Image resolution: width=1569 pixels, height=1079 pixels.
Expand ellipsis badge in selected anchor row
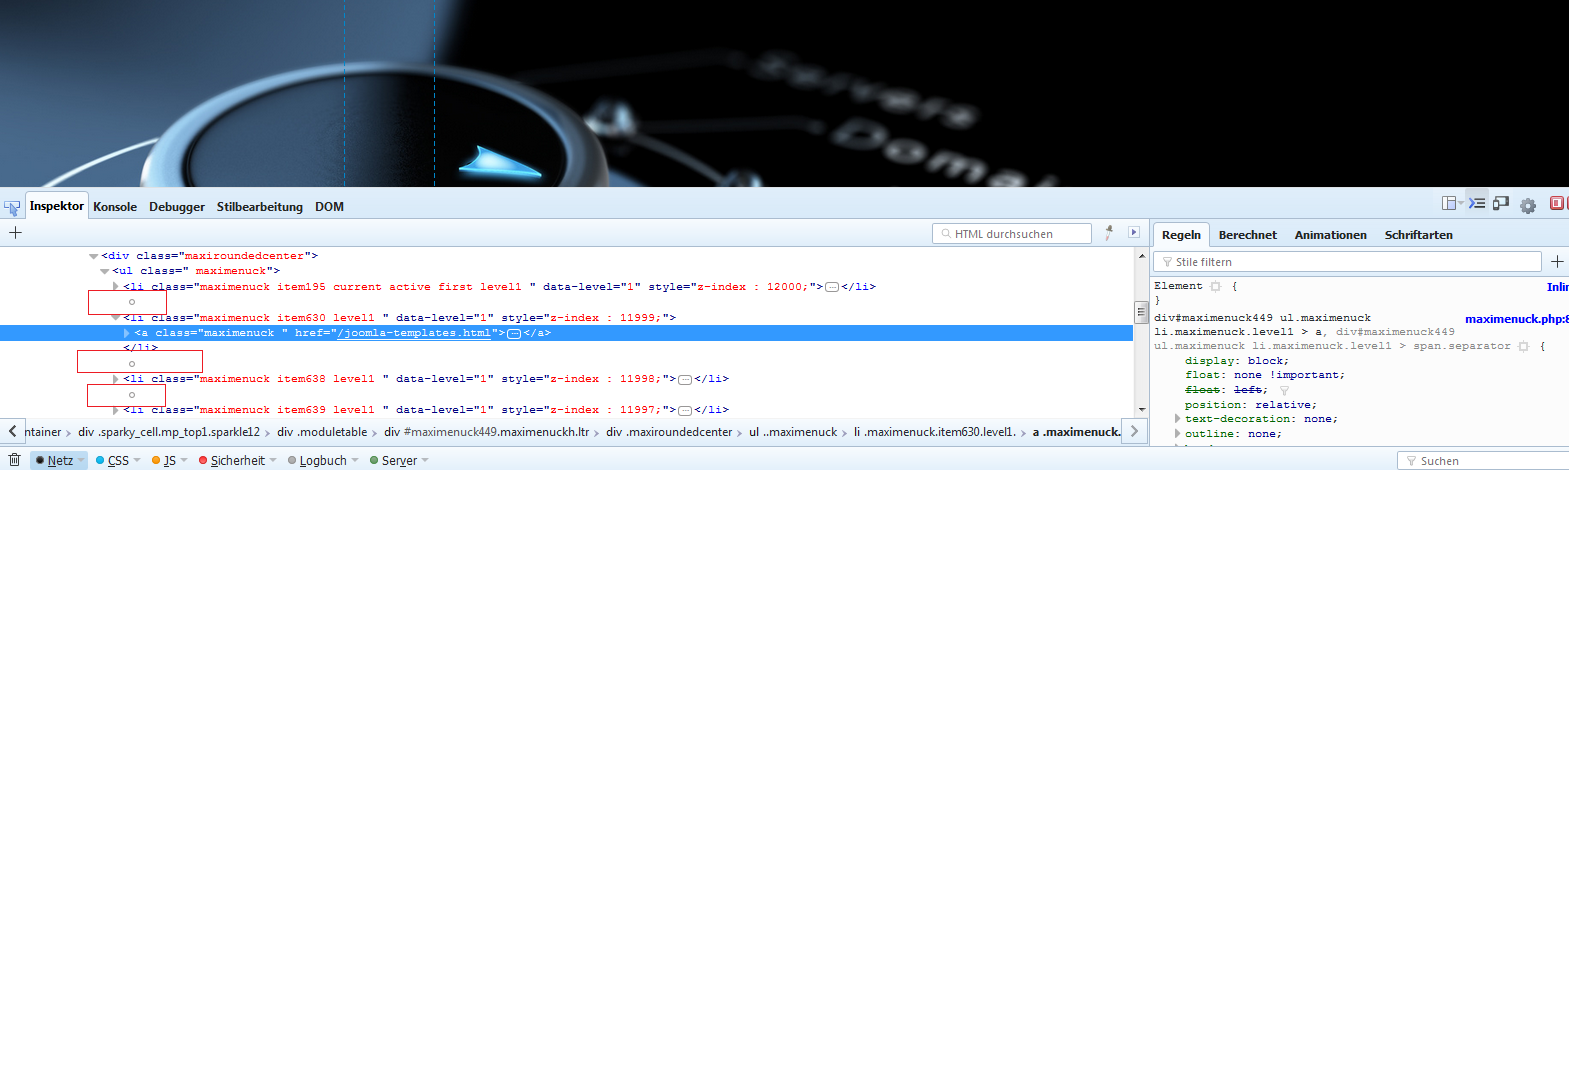click(514, 334)
